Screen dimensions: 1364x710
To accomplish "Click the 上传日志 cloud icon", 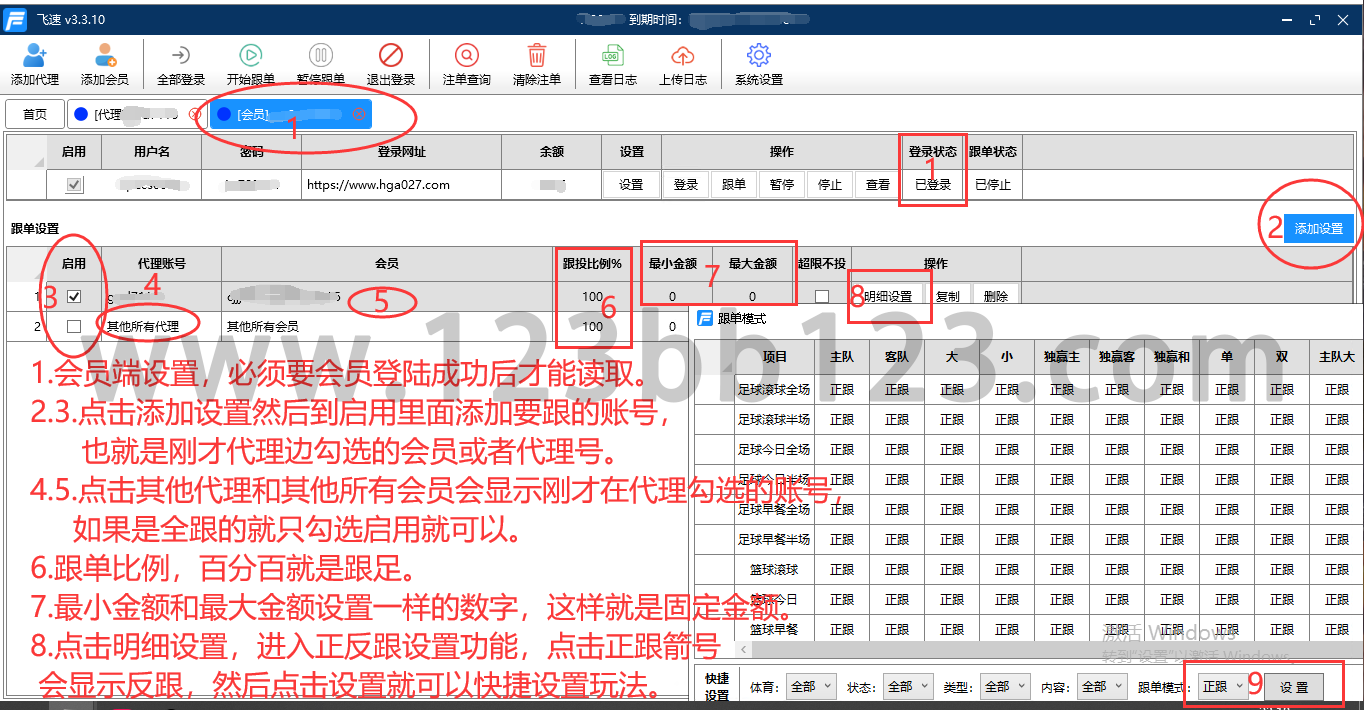I will pos(683,57).
